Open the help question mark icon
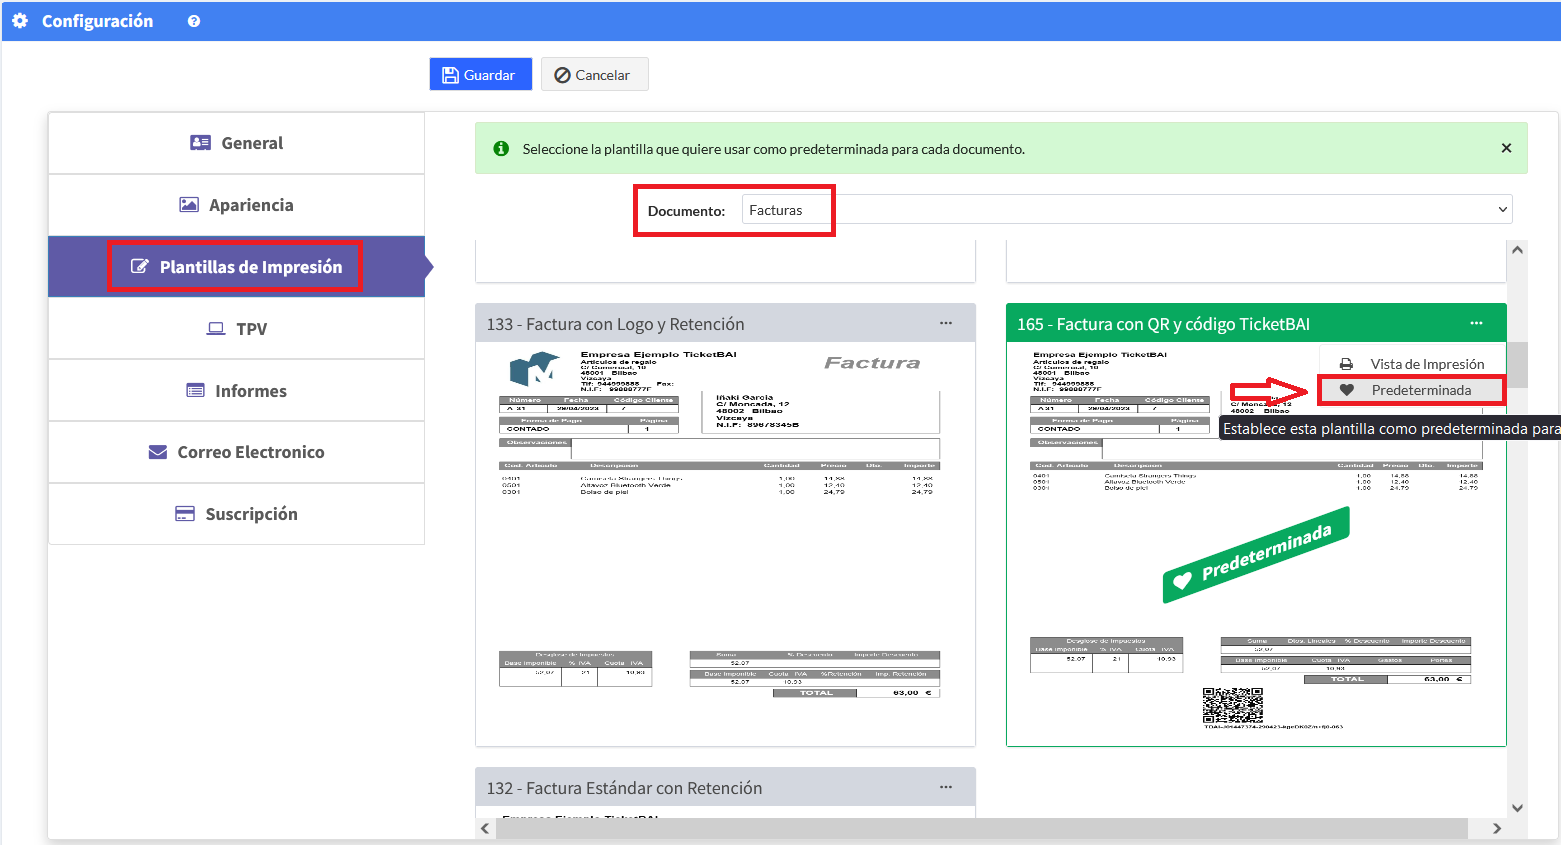1561x845 pixels. (194, 21)
